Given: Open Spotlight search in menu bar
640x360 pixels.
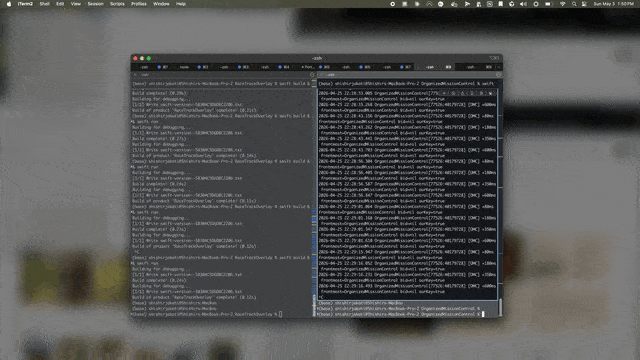Looking at the screenshot, I should point(574,4).
